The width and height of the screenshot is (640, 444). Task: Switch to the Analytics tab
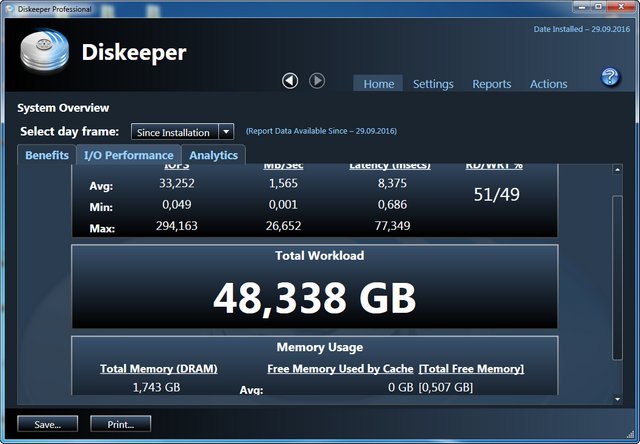coord(213,156)
